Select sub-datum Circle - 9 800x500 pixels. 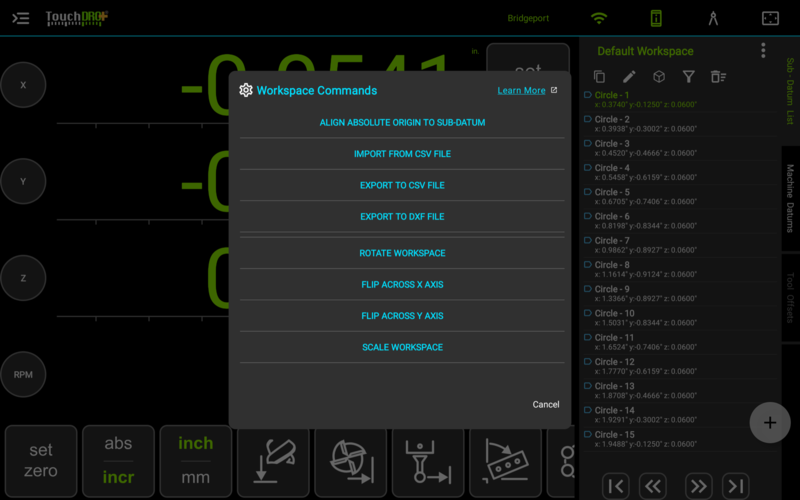click(x=680, y=293)
